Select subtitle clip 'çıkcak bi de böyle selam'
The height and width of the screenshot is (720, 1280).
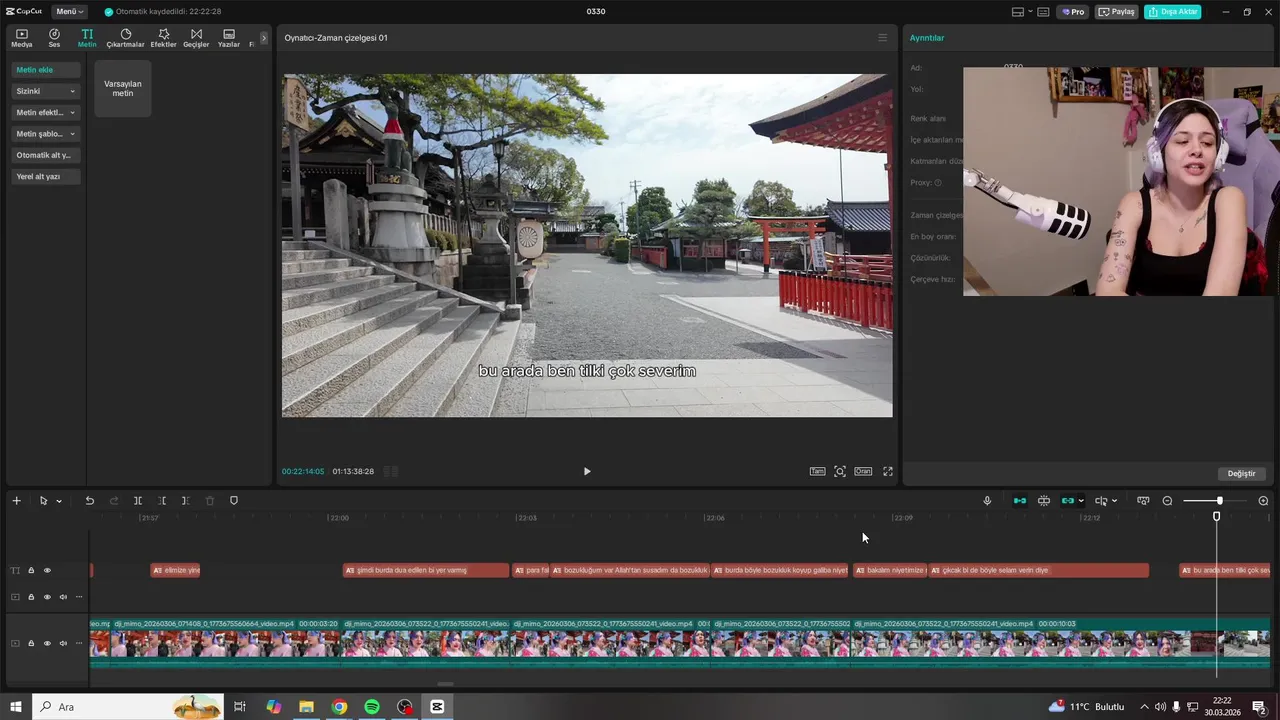[1038, 570]
